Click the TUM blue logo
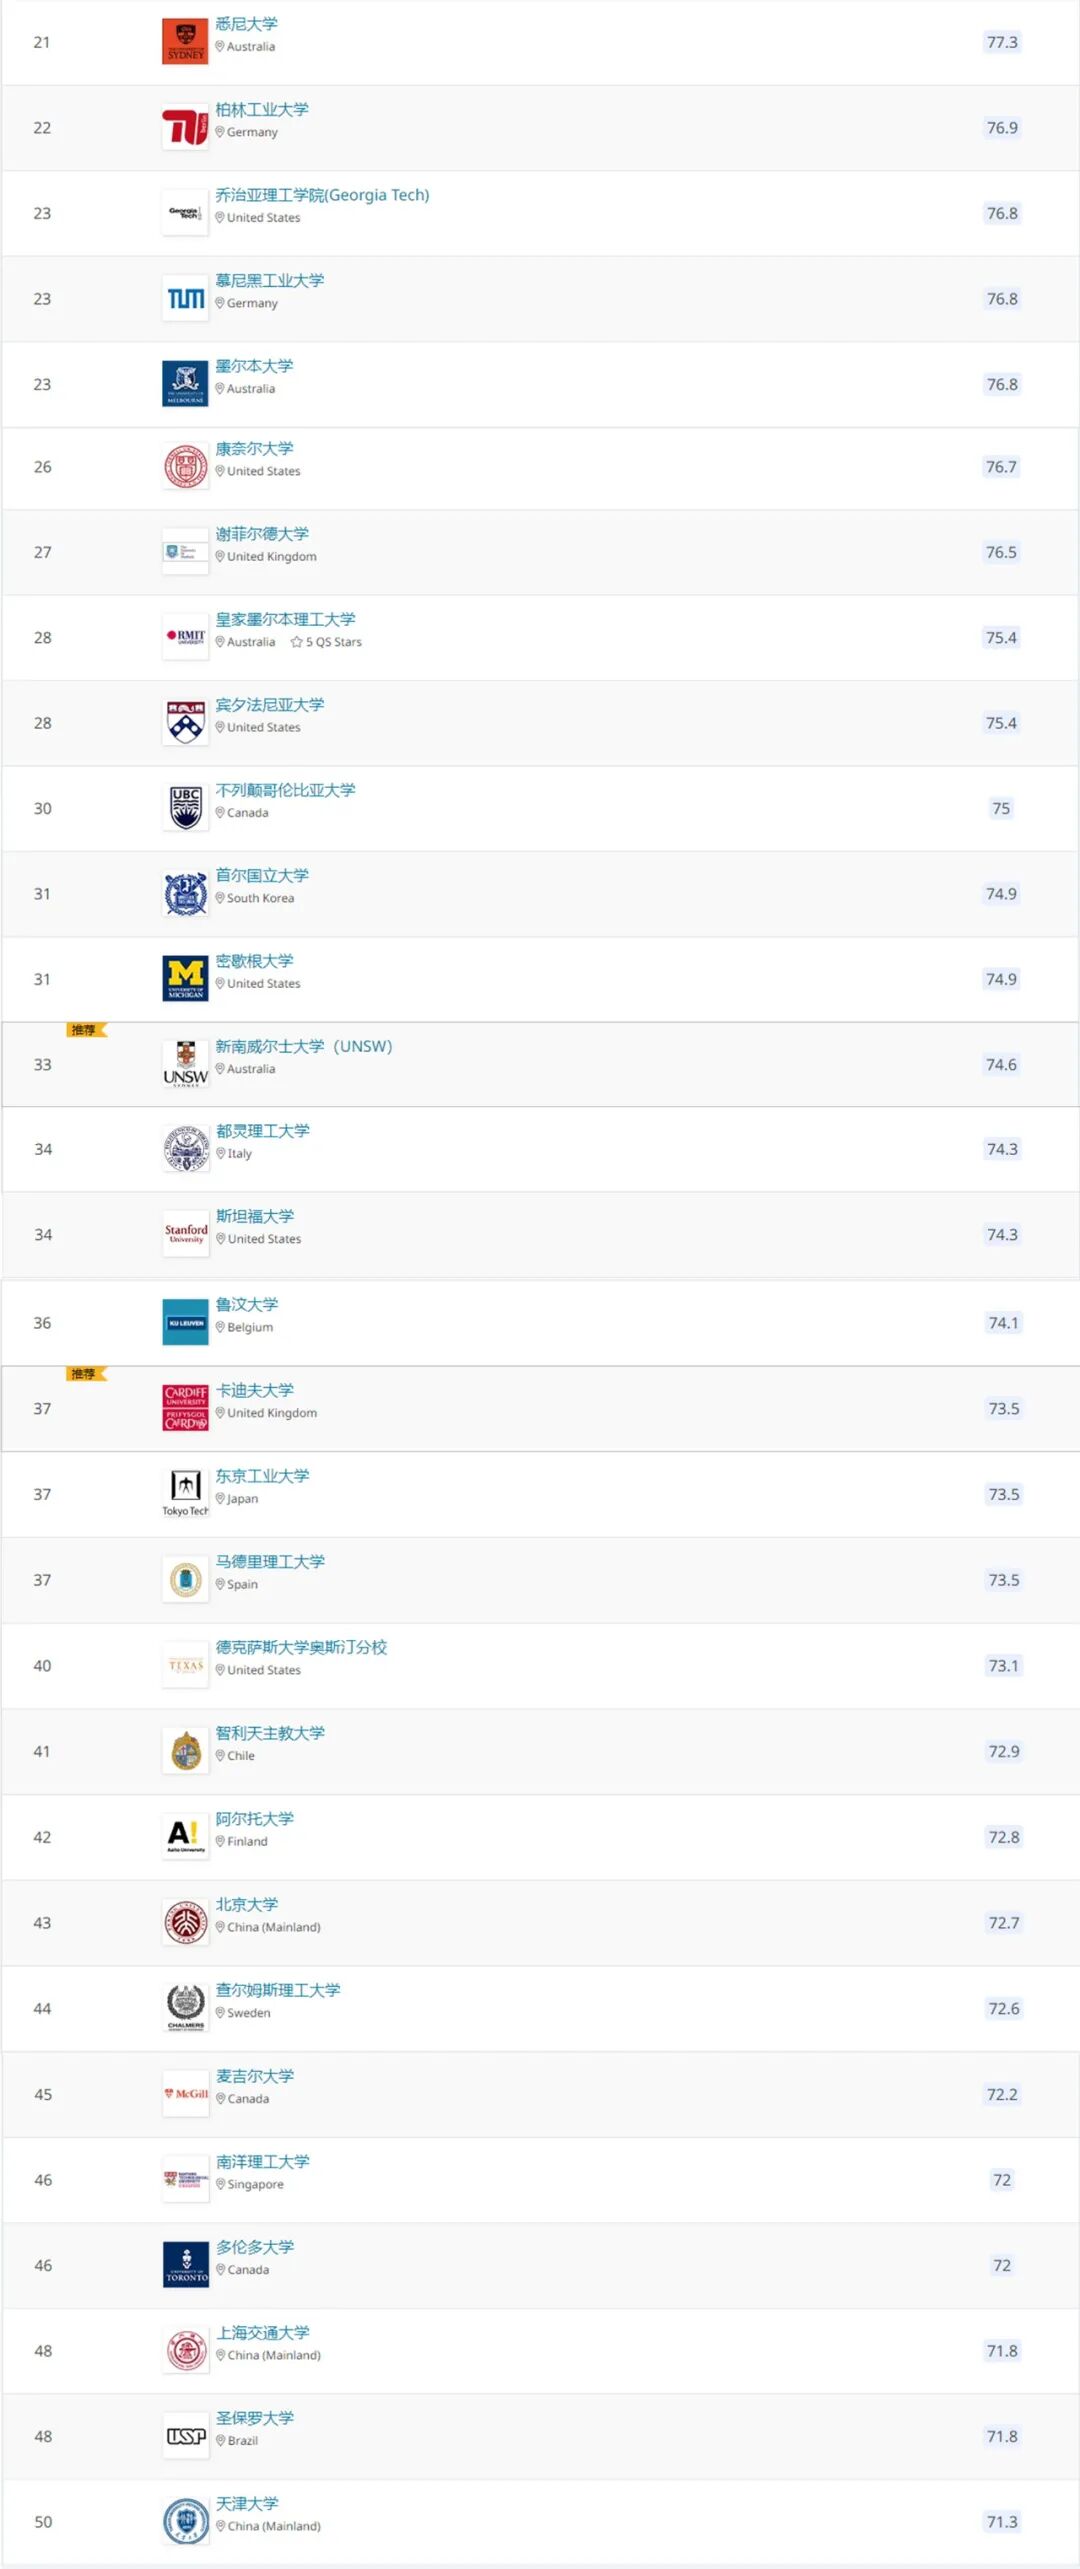The height and width of the screenshot is (2569, 1080). click(x=185, y=299)
